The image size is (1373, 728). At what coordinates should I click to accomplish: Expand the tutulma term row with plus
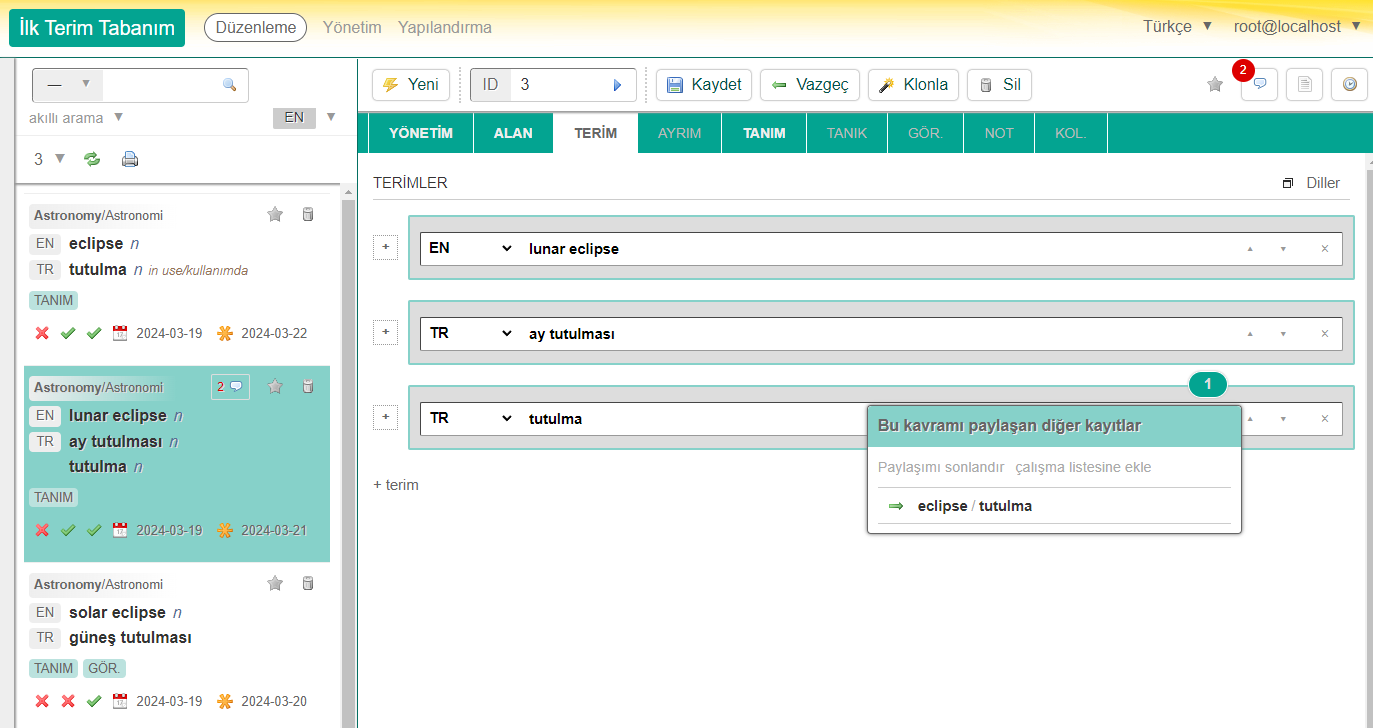(386, 417)
